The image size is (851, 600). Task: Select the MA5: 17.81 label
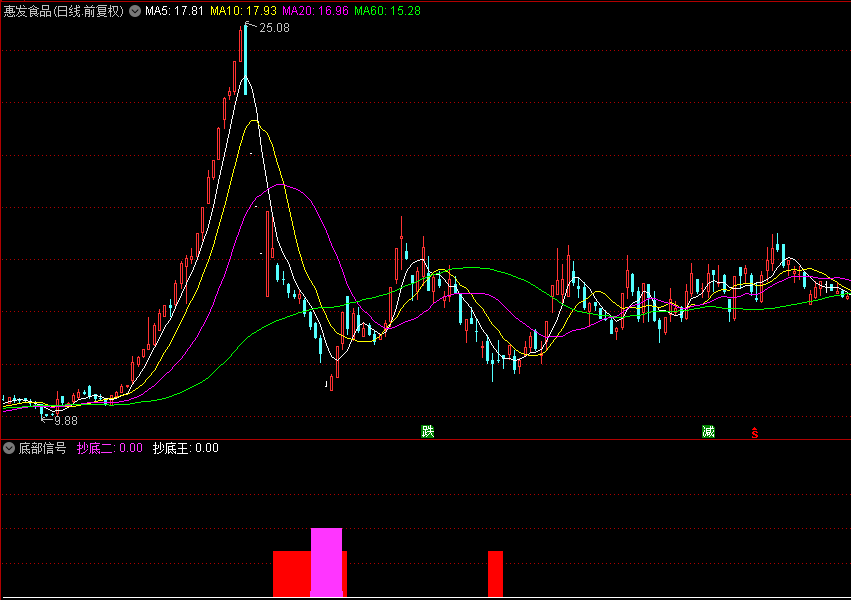tap(174, 11)
